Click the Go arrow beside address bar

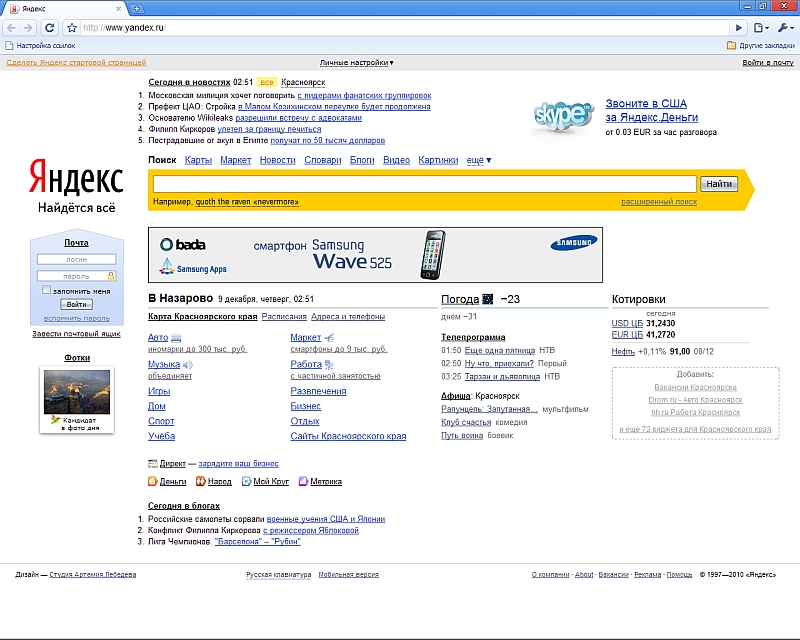point(738,28)
